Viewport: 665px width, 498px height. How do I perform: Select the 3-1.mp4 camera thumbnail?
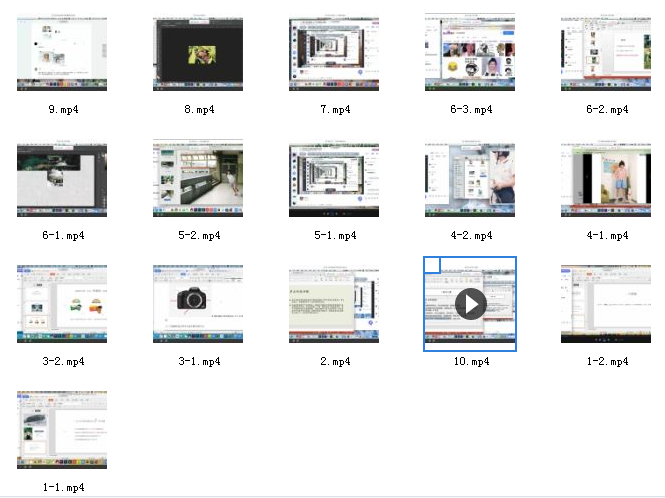198,305
